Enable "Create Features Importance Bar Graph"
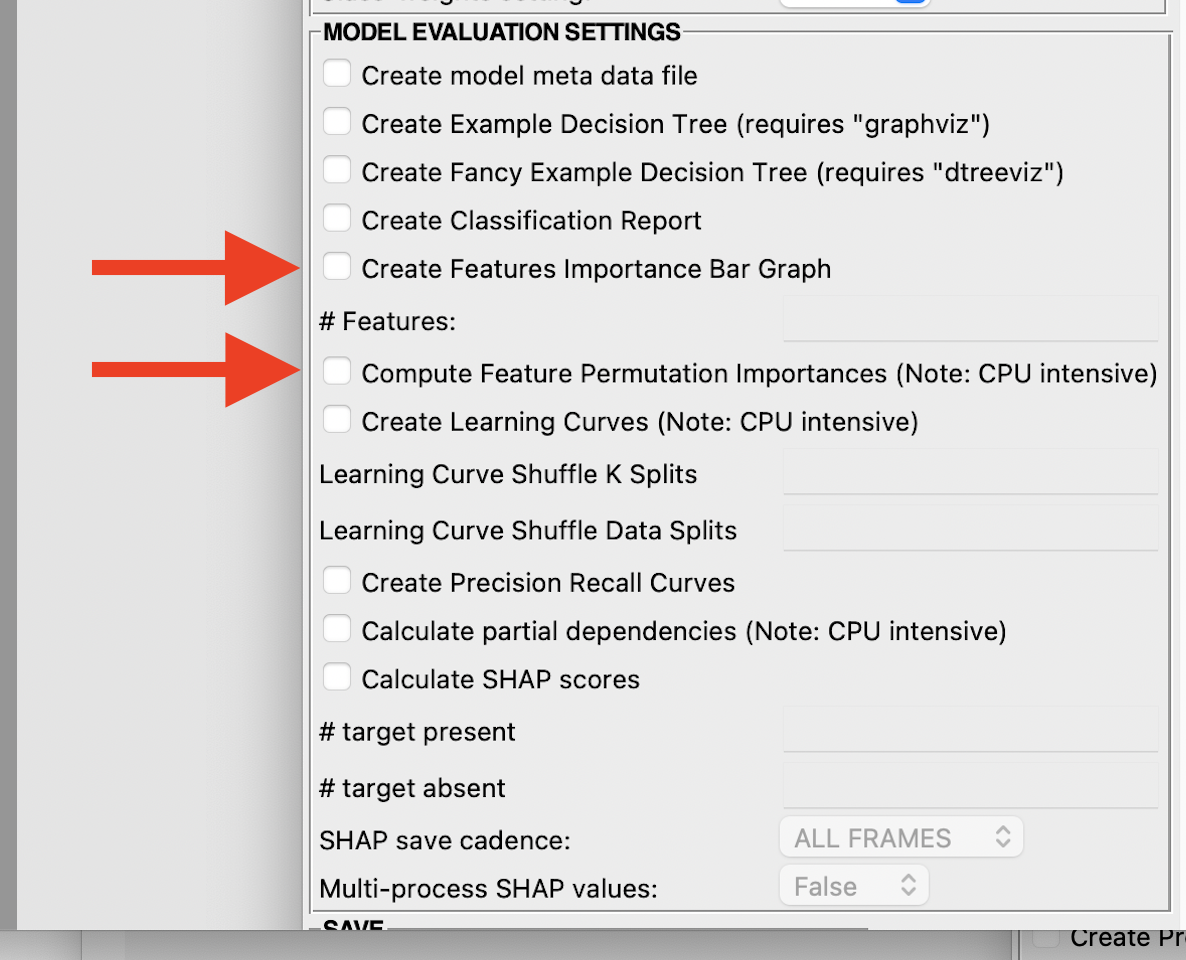This screenshot has height=960, width=1186. tap(337, 266)
